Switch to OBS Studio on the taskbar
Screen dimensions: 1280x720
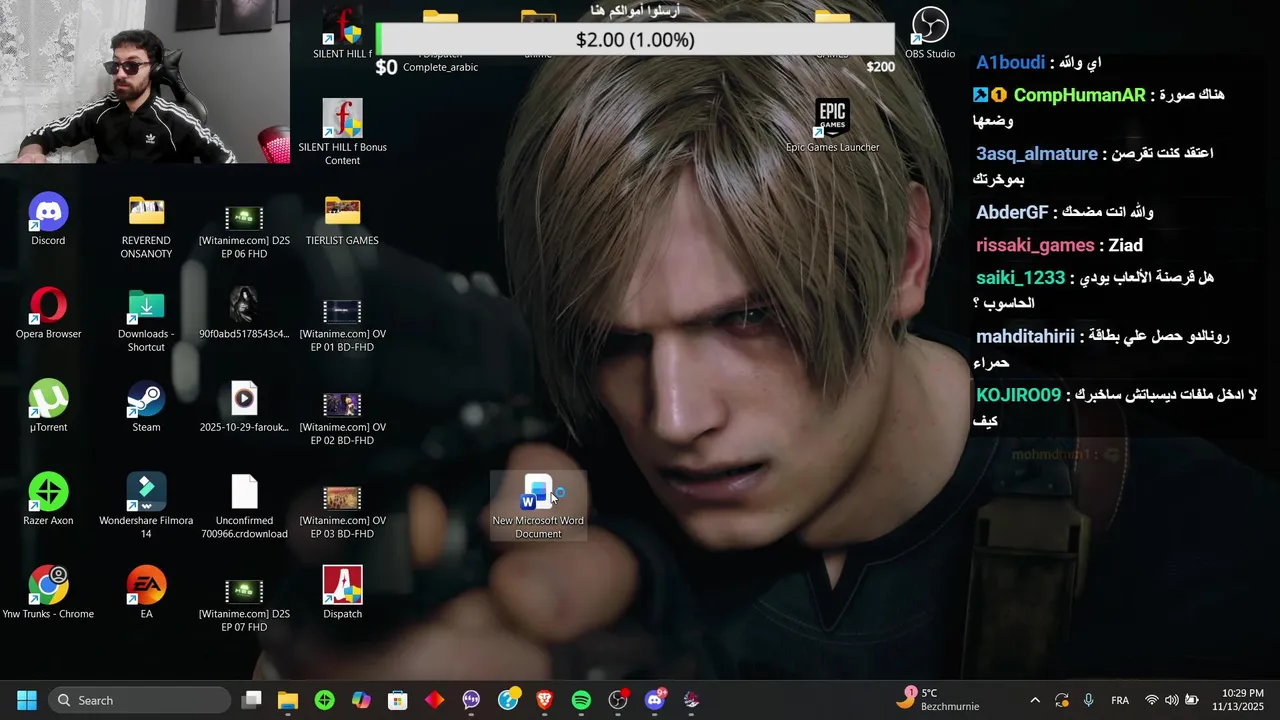pyautogui.click(x=618, y=700)
